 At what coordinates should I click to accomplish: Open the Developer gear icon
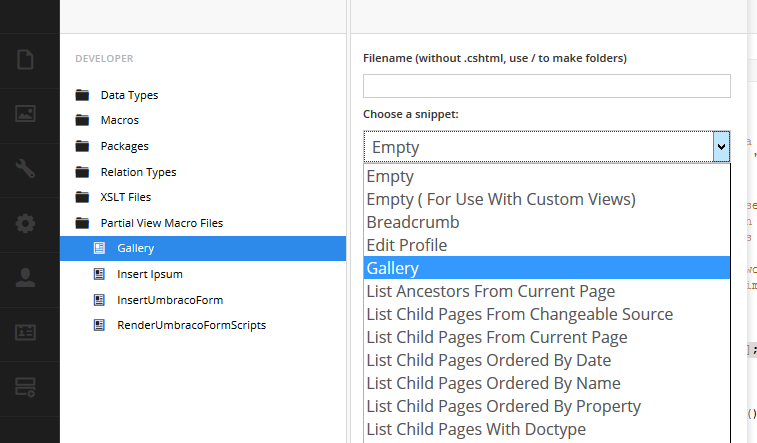(x=25, y=223)
